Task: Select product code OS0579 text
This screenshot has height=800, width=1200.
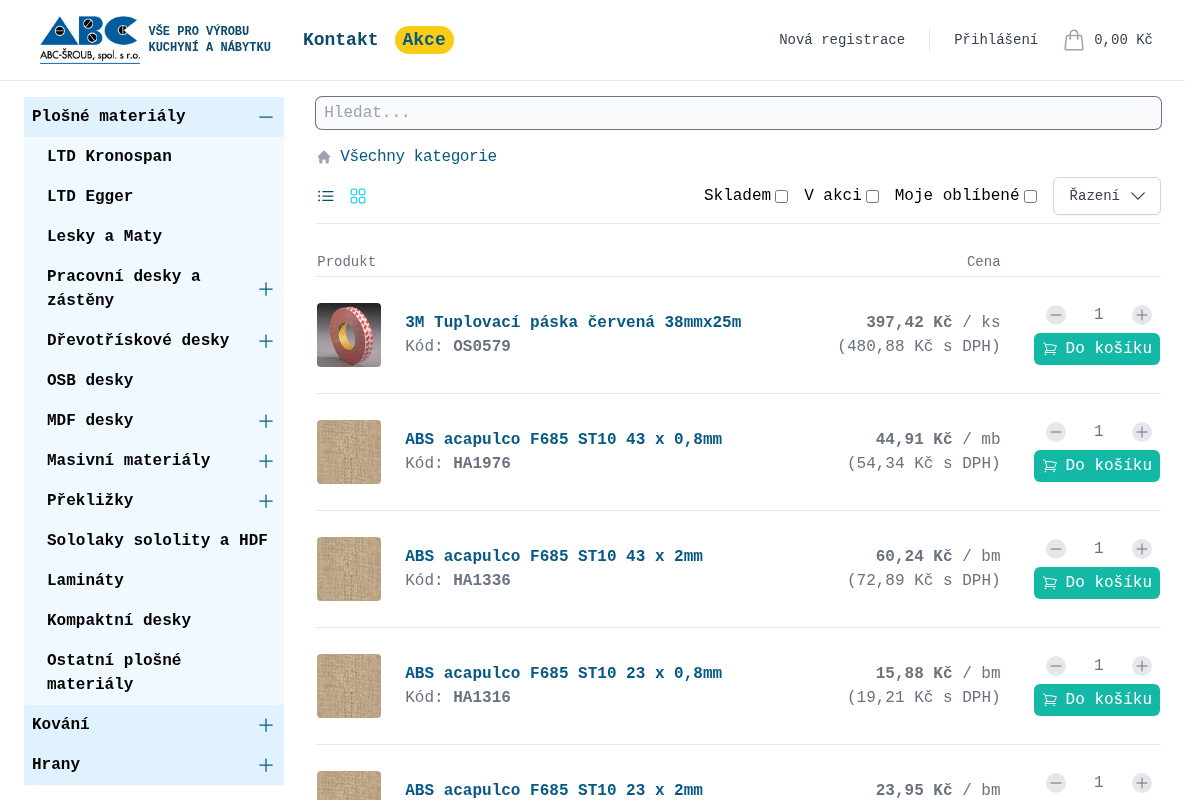Action: (x=482, y=347)
